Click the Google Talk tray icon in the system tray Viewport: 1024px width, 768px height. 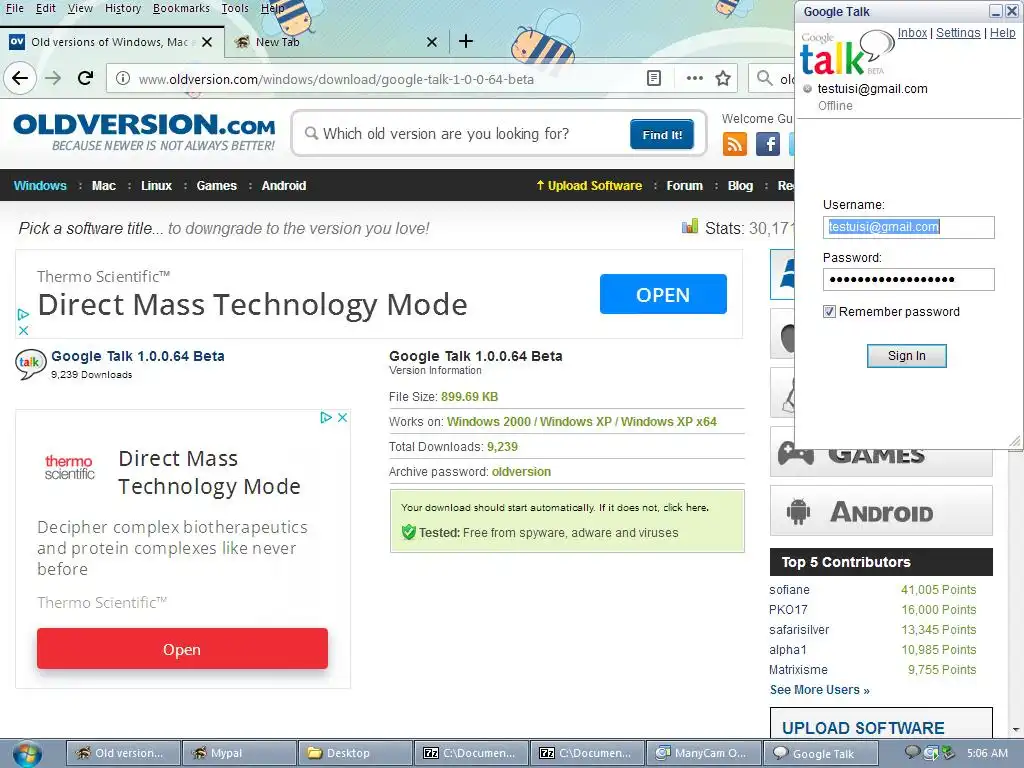[x=912, y=753]
